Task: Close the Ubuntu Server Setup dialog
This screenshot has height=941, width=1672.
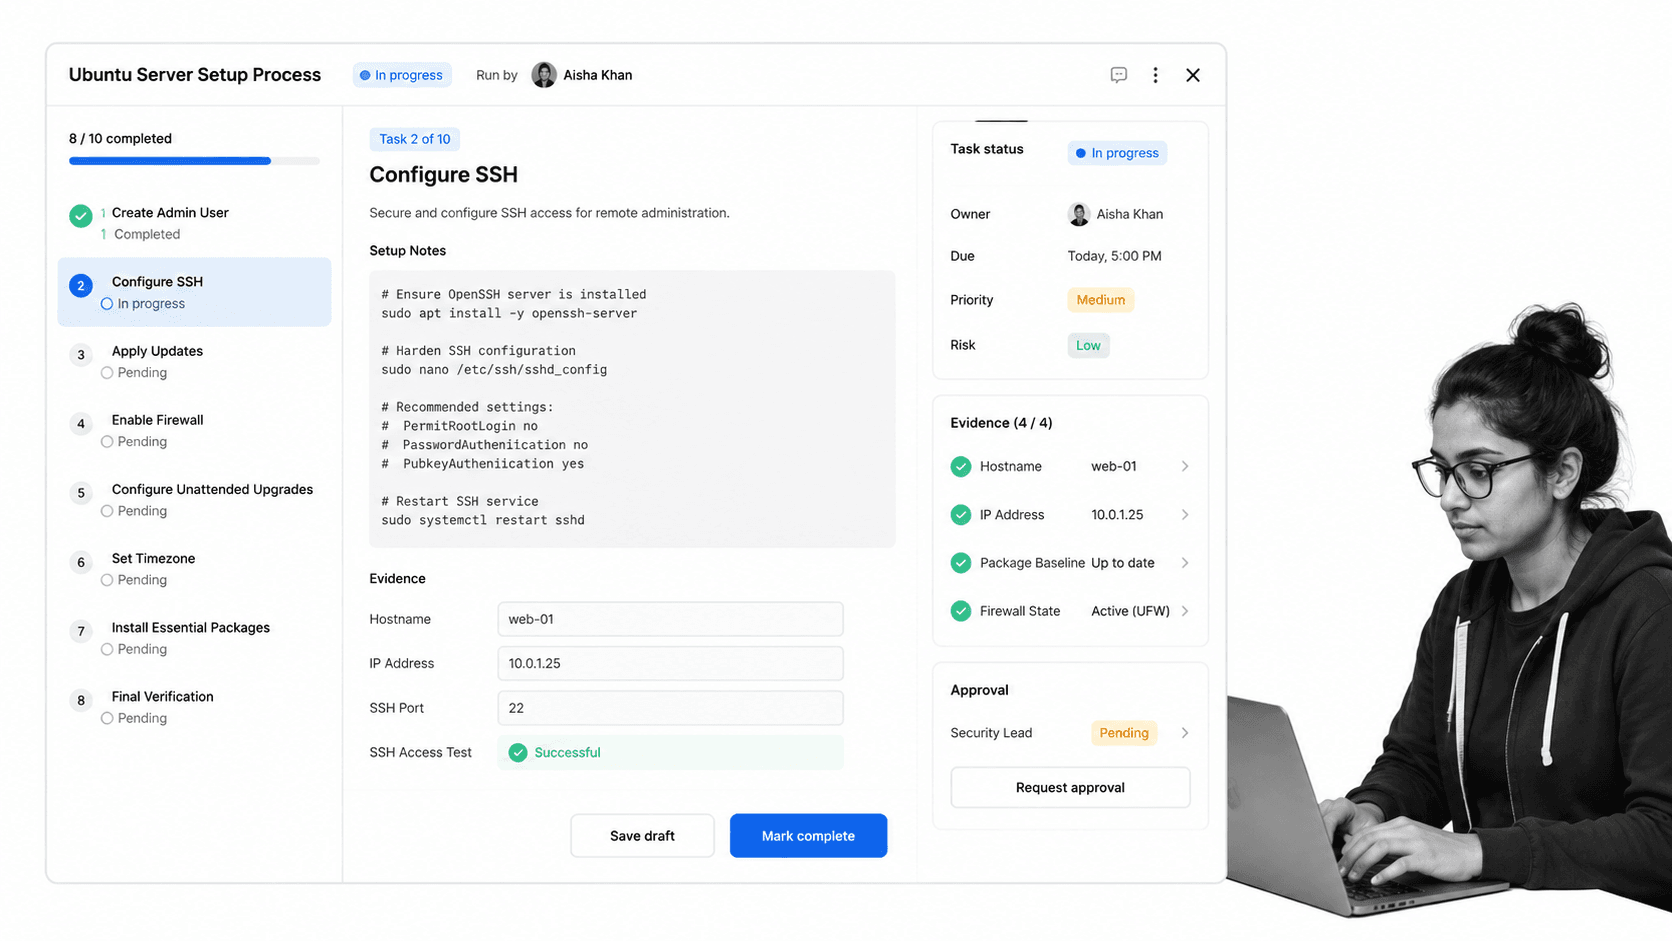Action: 1193,75
